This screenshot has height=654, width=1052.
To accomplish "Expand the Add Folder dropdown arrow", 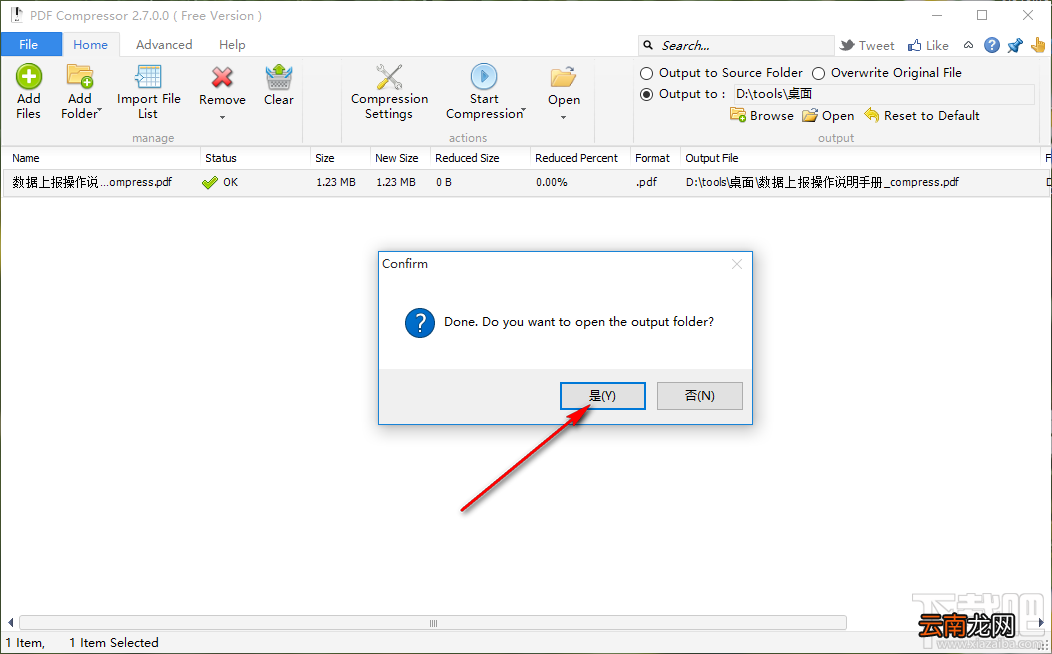I will click(x=99, y=109).
